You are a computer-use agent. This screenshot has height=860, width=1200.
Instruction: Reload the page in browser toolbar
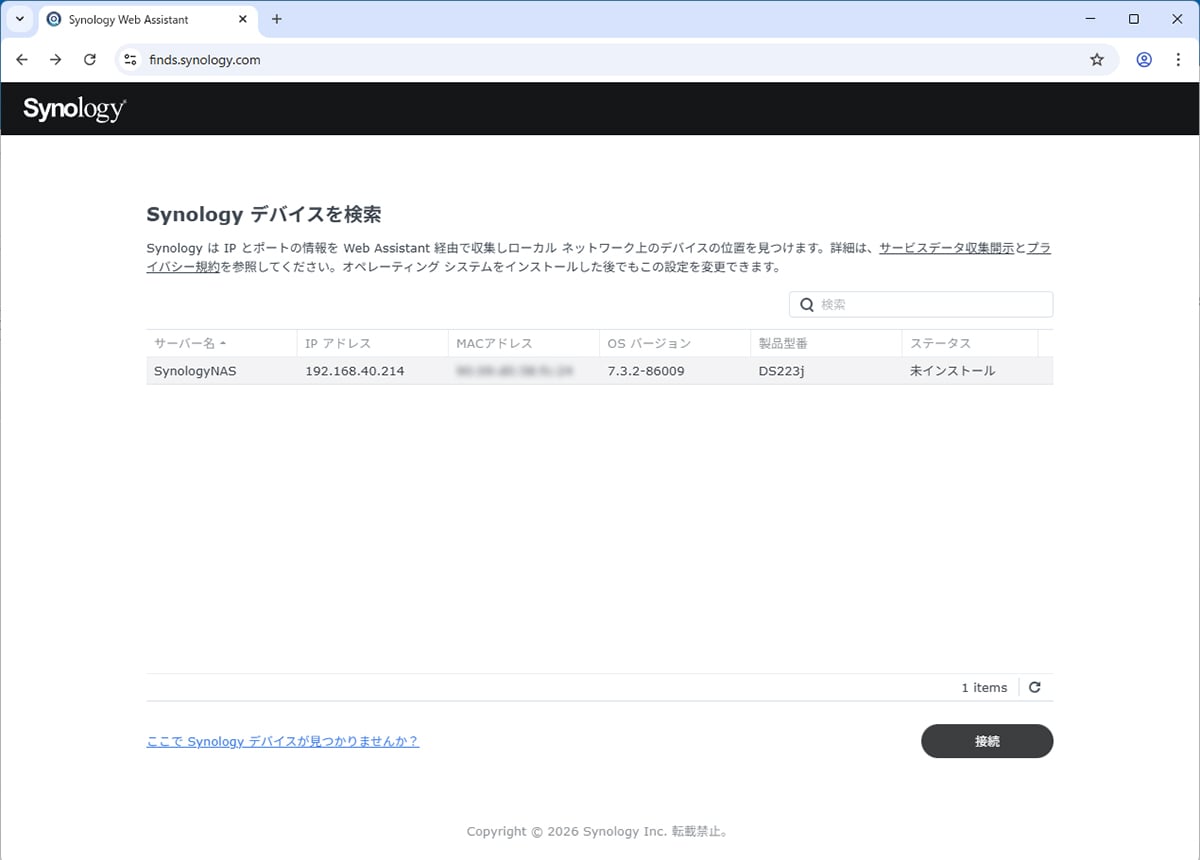(x=89, y=60)
